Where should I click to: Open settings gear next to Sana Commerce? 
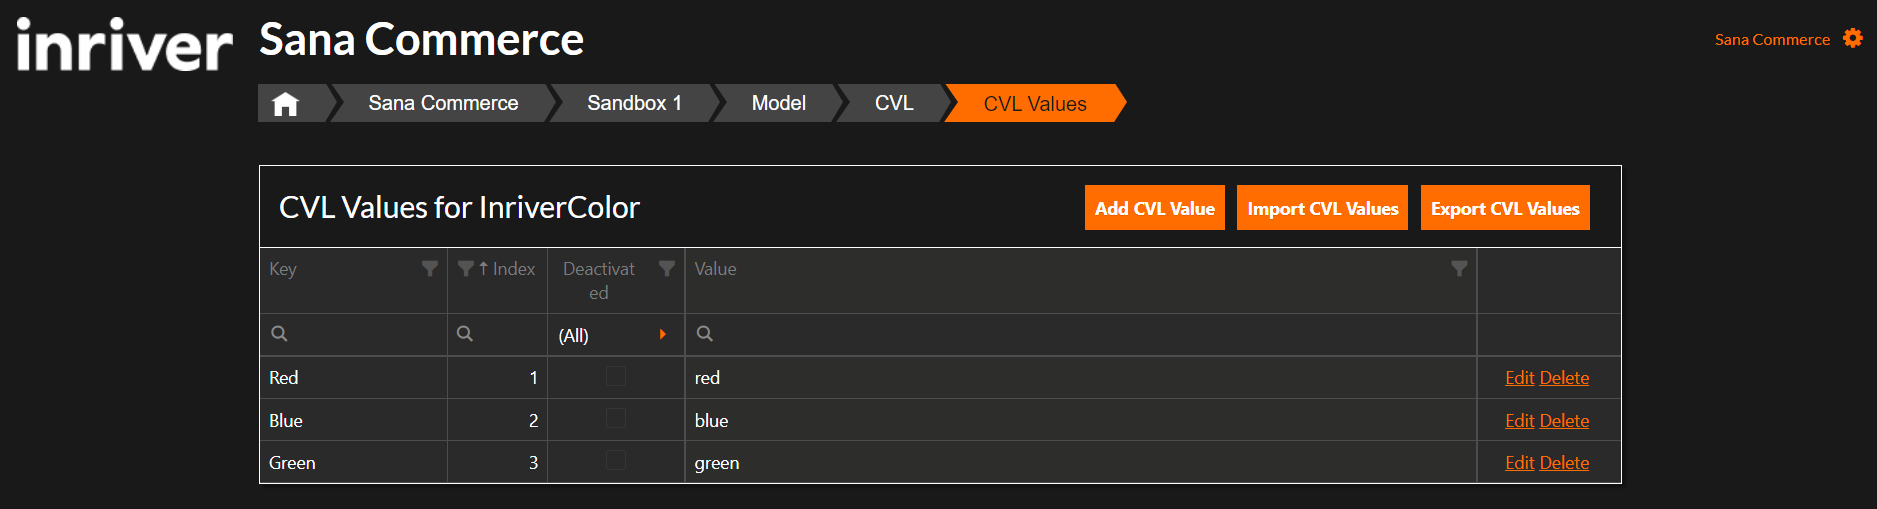pyautogui.click(x=1853, y=38)
